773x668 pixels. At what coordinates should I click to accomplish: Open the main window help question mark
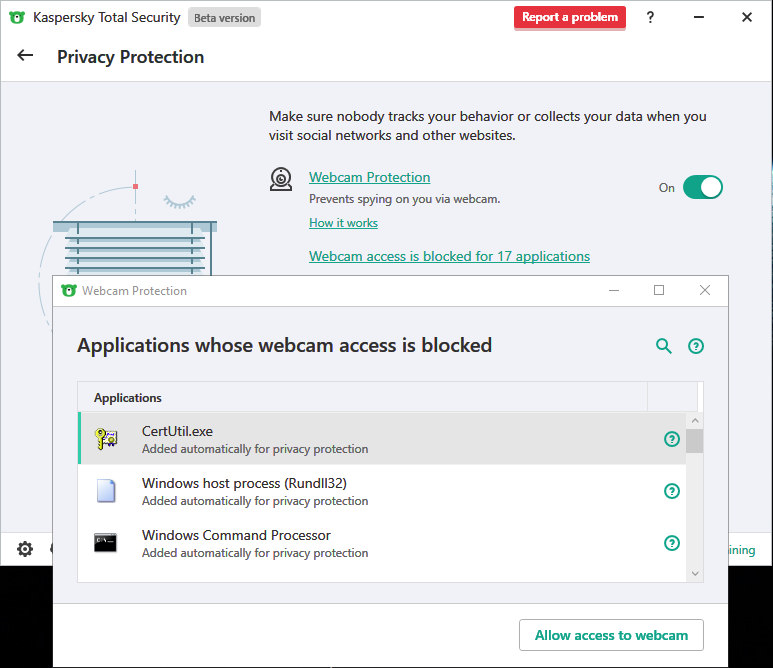pyautogui.click(x=650, y=17)
